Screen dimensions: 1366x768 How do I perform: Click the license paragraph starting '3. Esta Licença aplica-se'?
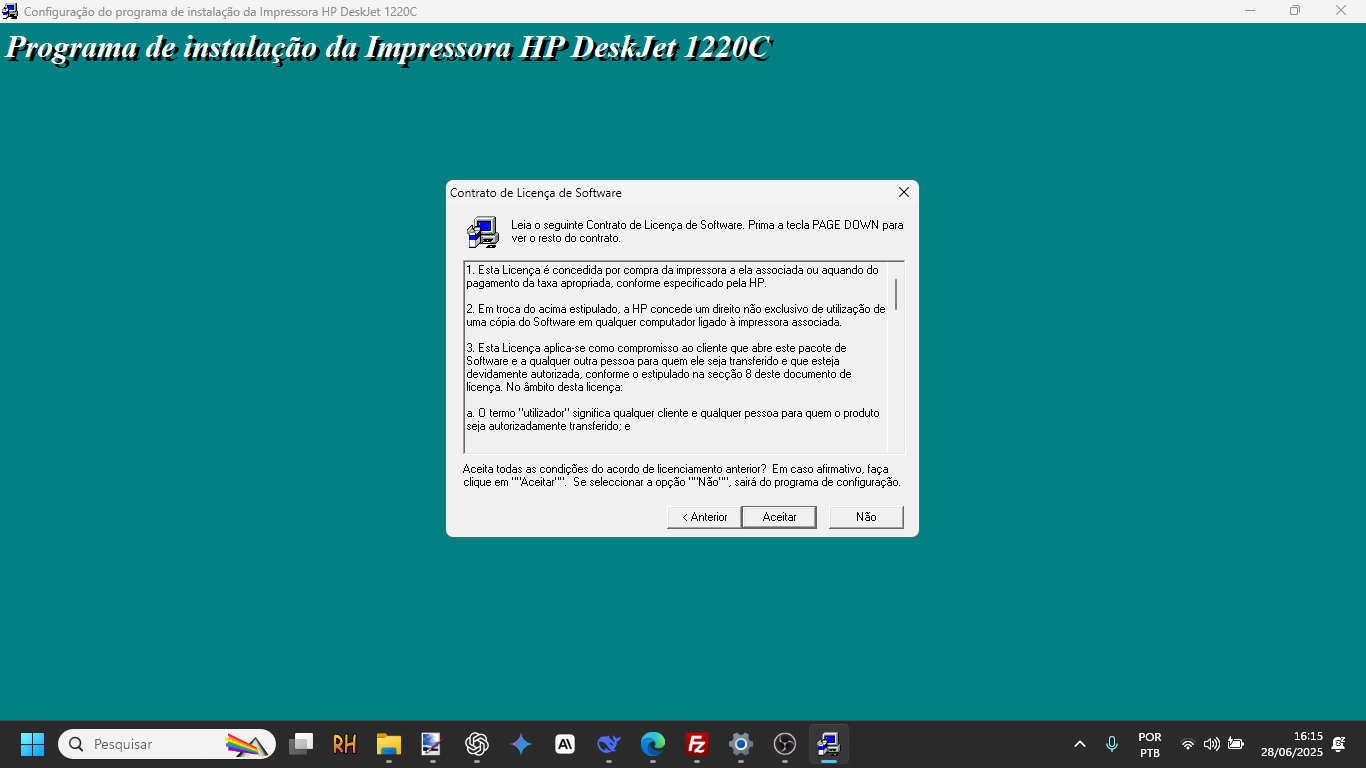660,367
